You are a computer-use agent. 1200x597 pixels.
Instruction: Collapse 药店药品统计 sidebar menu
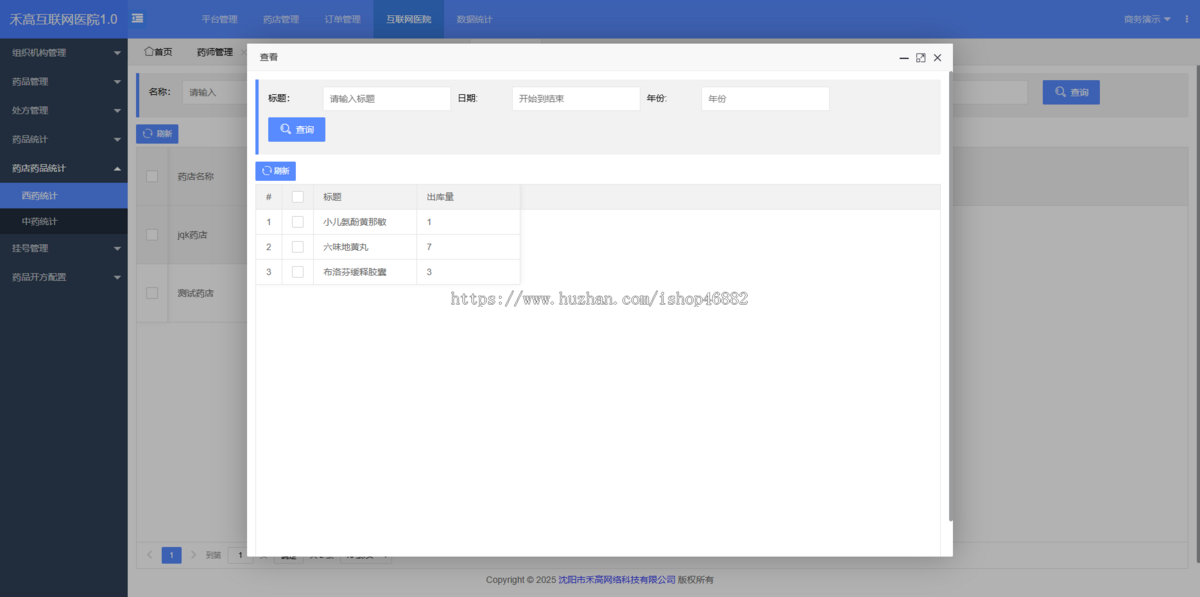point(64,169)
